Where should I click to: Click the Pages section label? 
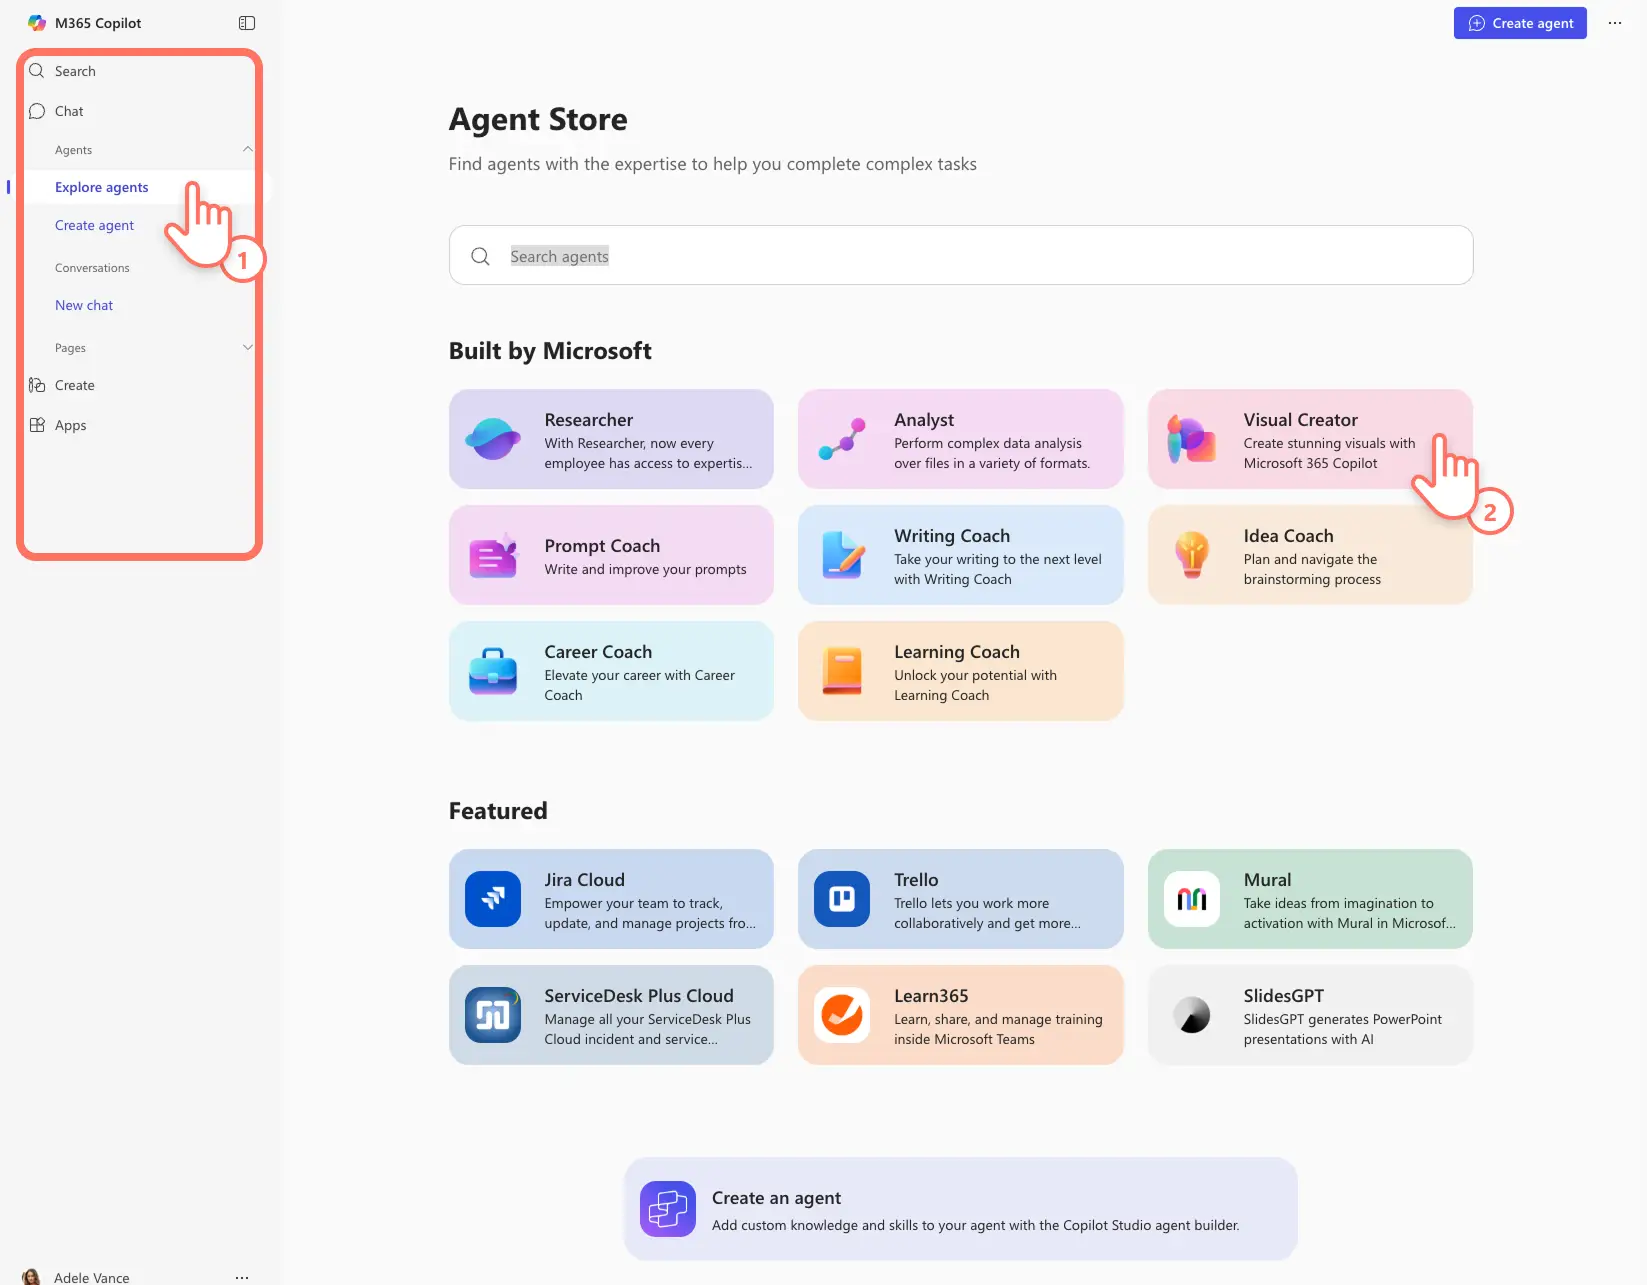tap(70, 348)
